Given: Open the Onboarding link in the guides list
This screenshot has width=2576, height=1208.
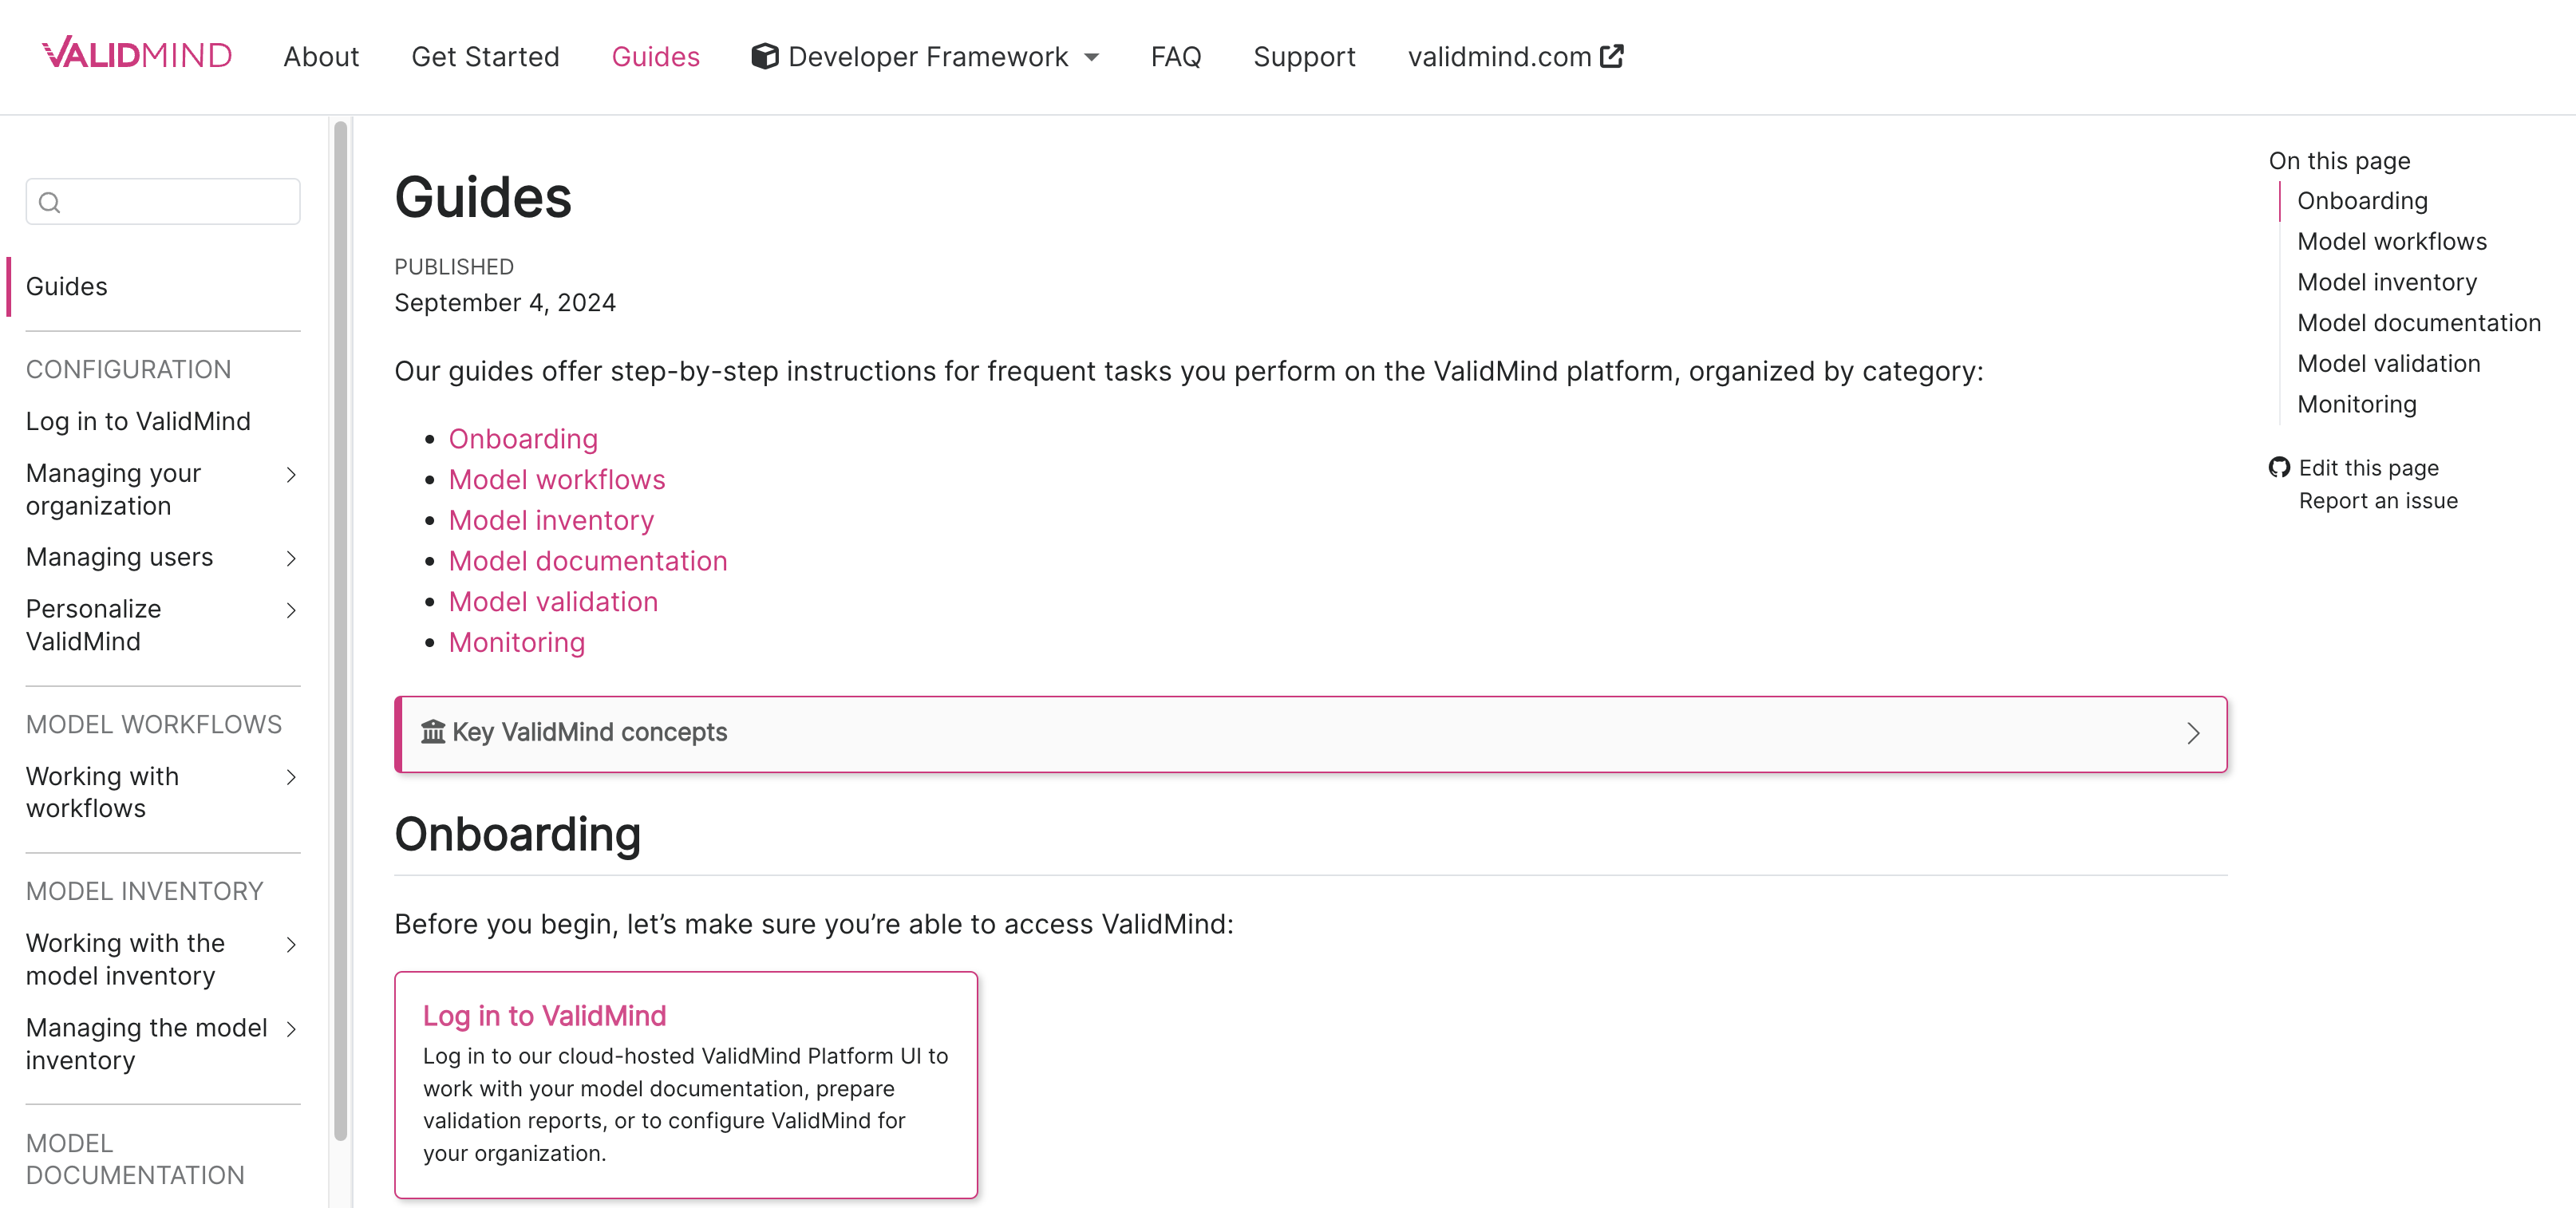Looking at the screenshot, I should tap(524, 438).
